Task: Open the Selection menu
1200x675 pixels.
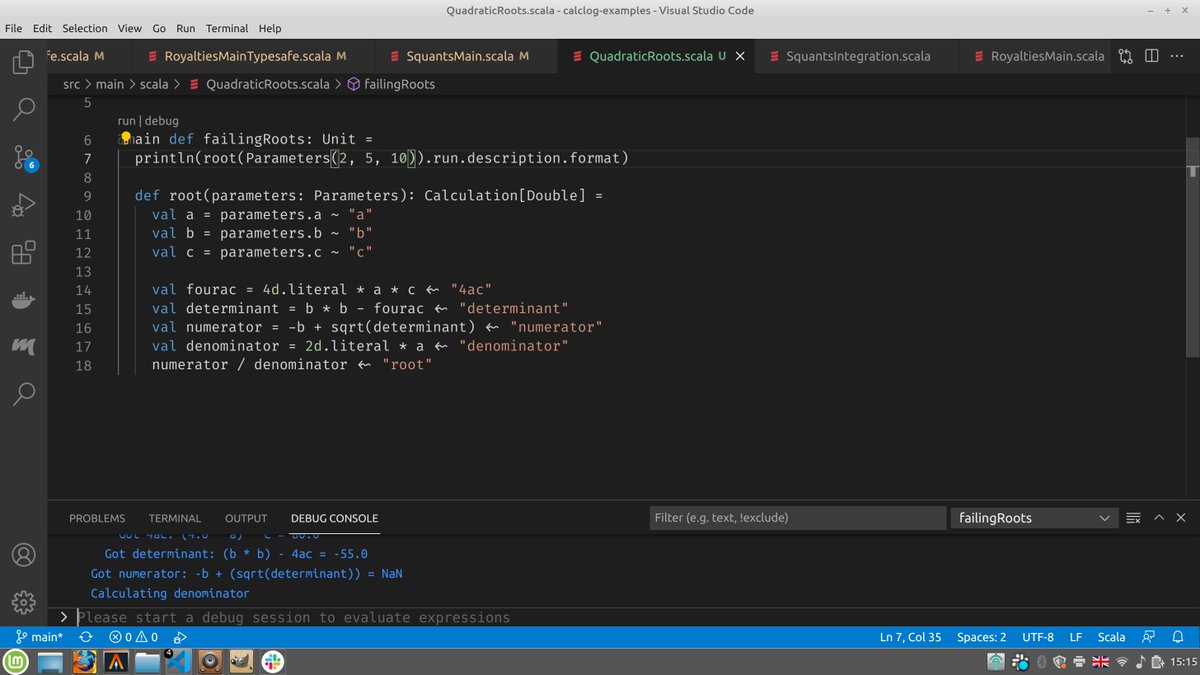Action: coord(84,28)
